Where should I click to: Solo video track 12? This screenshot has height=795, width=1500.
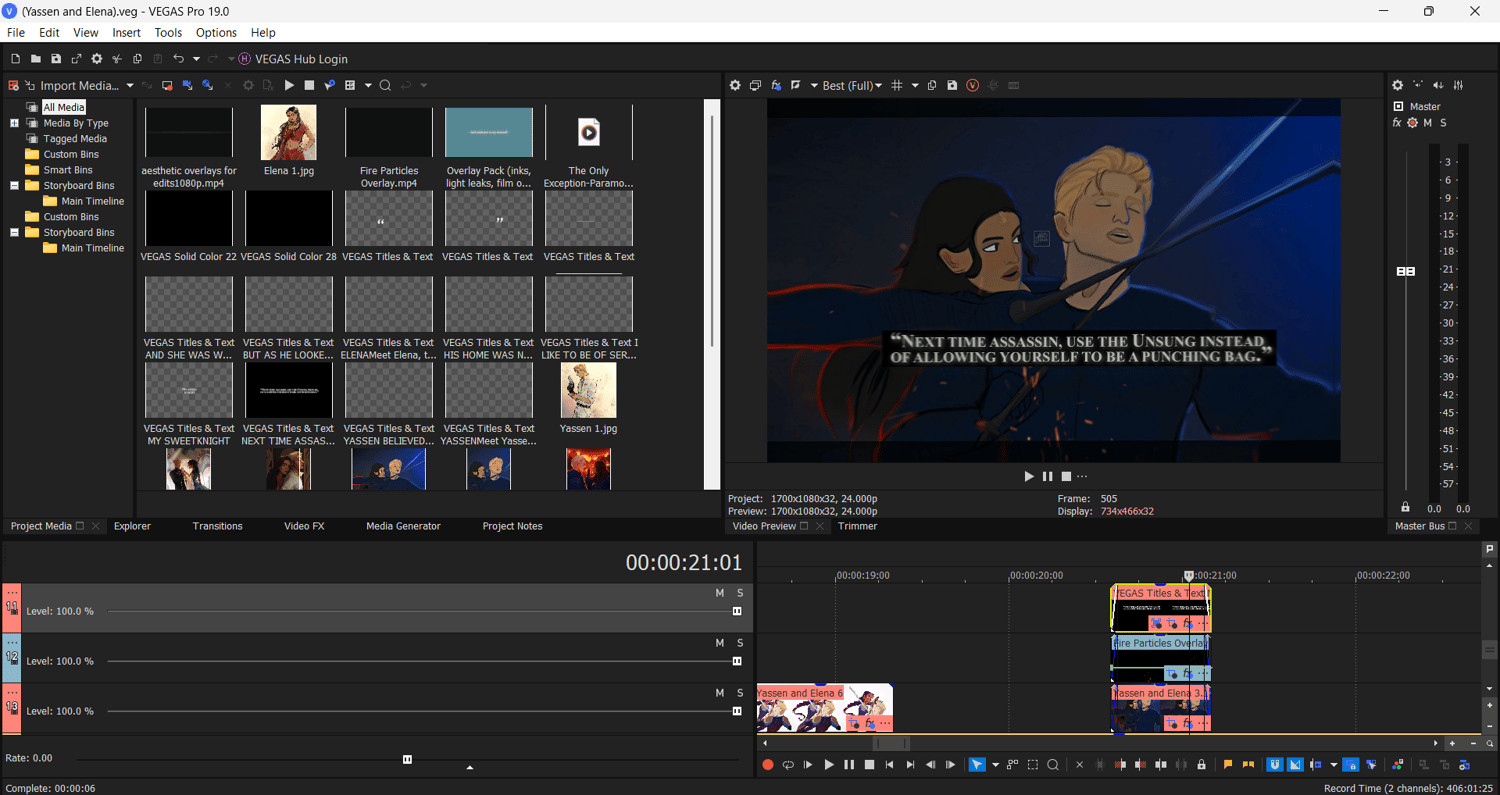click(740, 643)
